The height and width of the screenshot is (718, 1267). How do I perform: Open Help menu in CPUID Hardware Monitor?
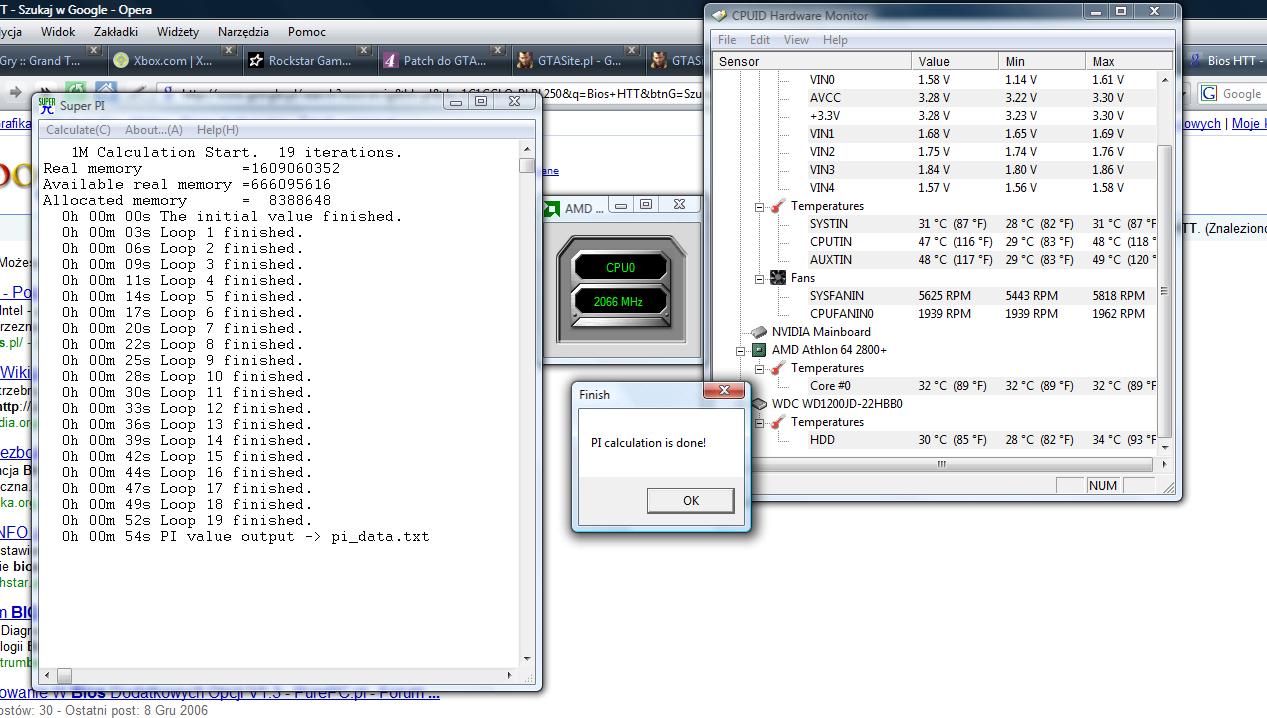click(x=835, y=40)
